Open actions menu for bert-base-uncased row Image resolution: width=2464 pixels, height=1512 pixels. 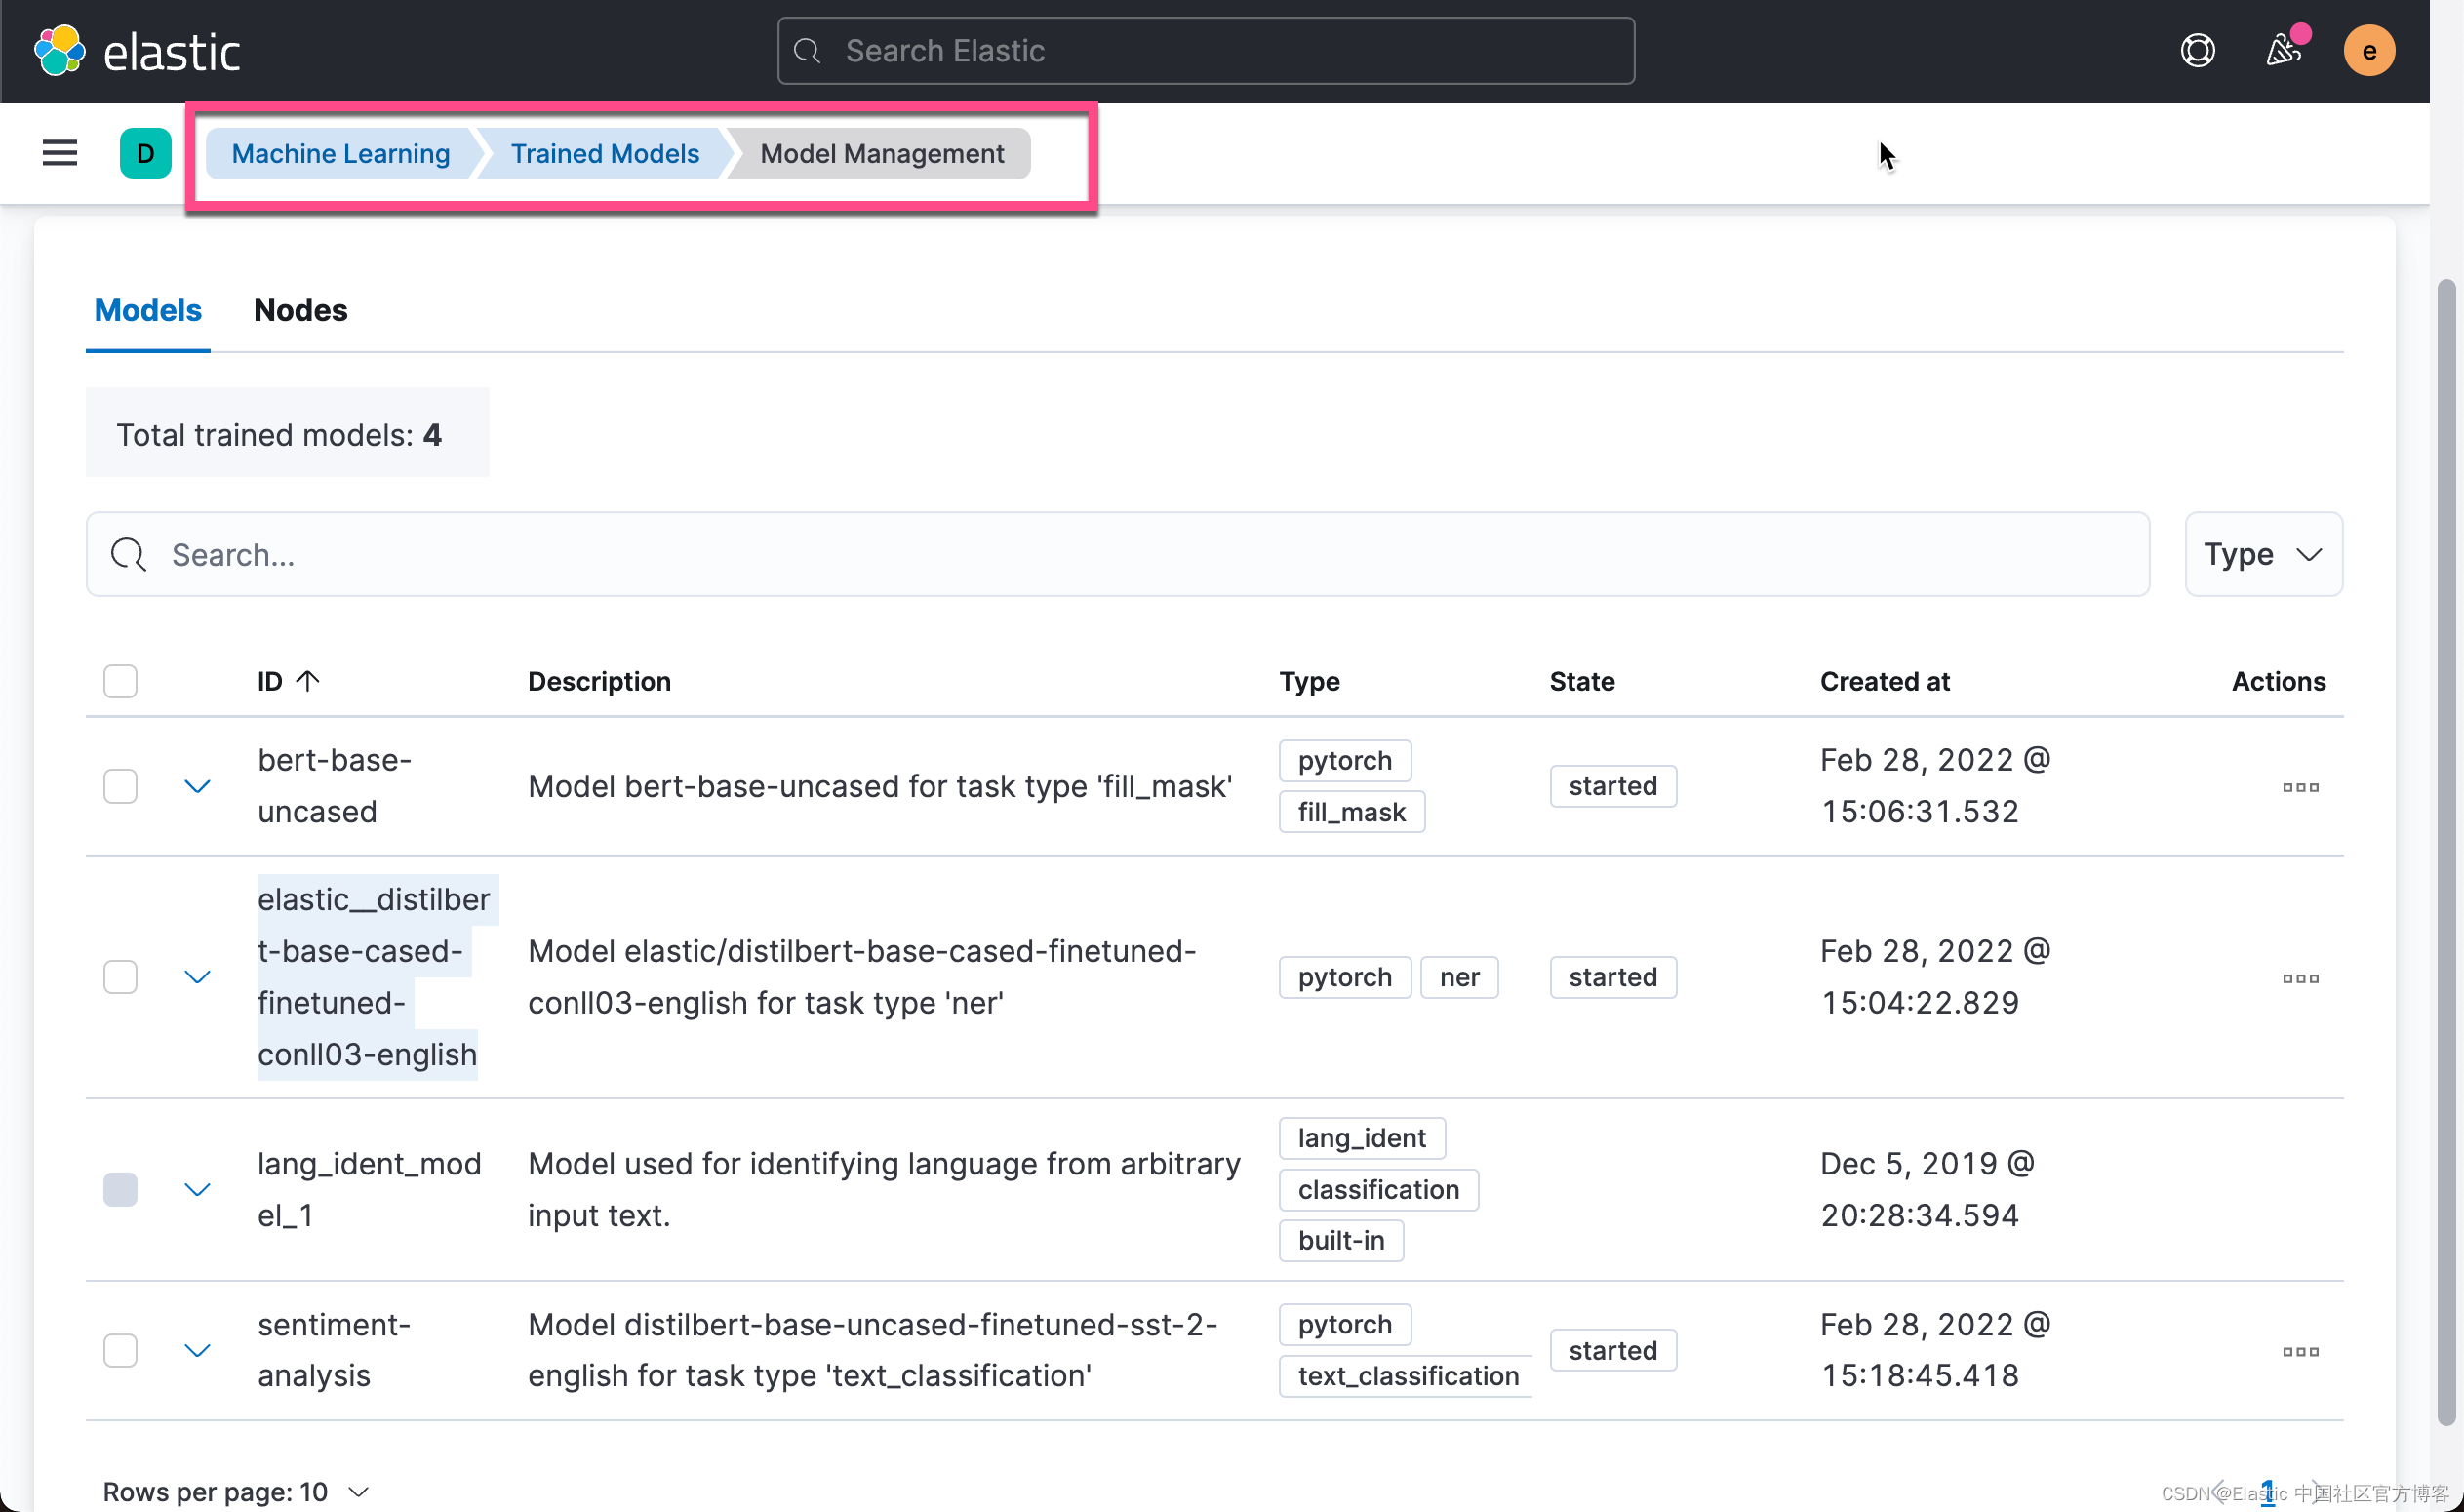tap(2300, 787)
